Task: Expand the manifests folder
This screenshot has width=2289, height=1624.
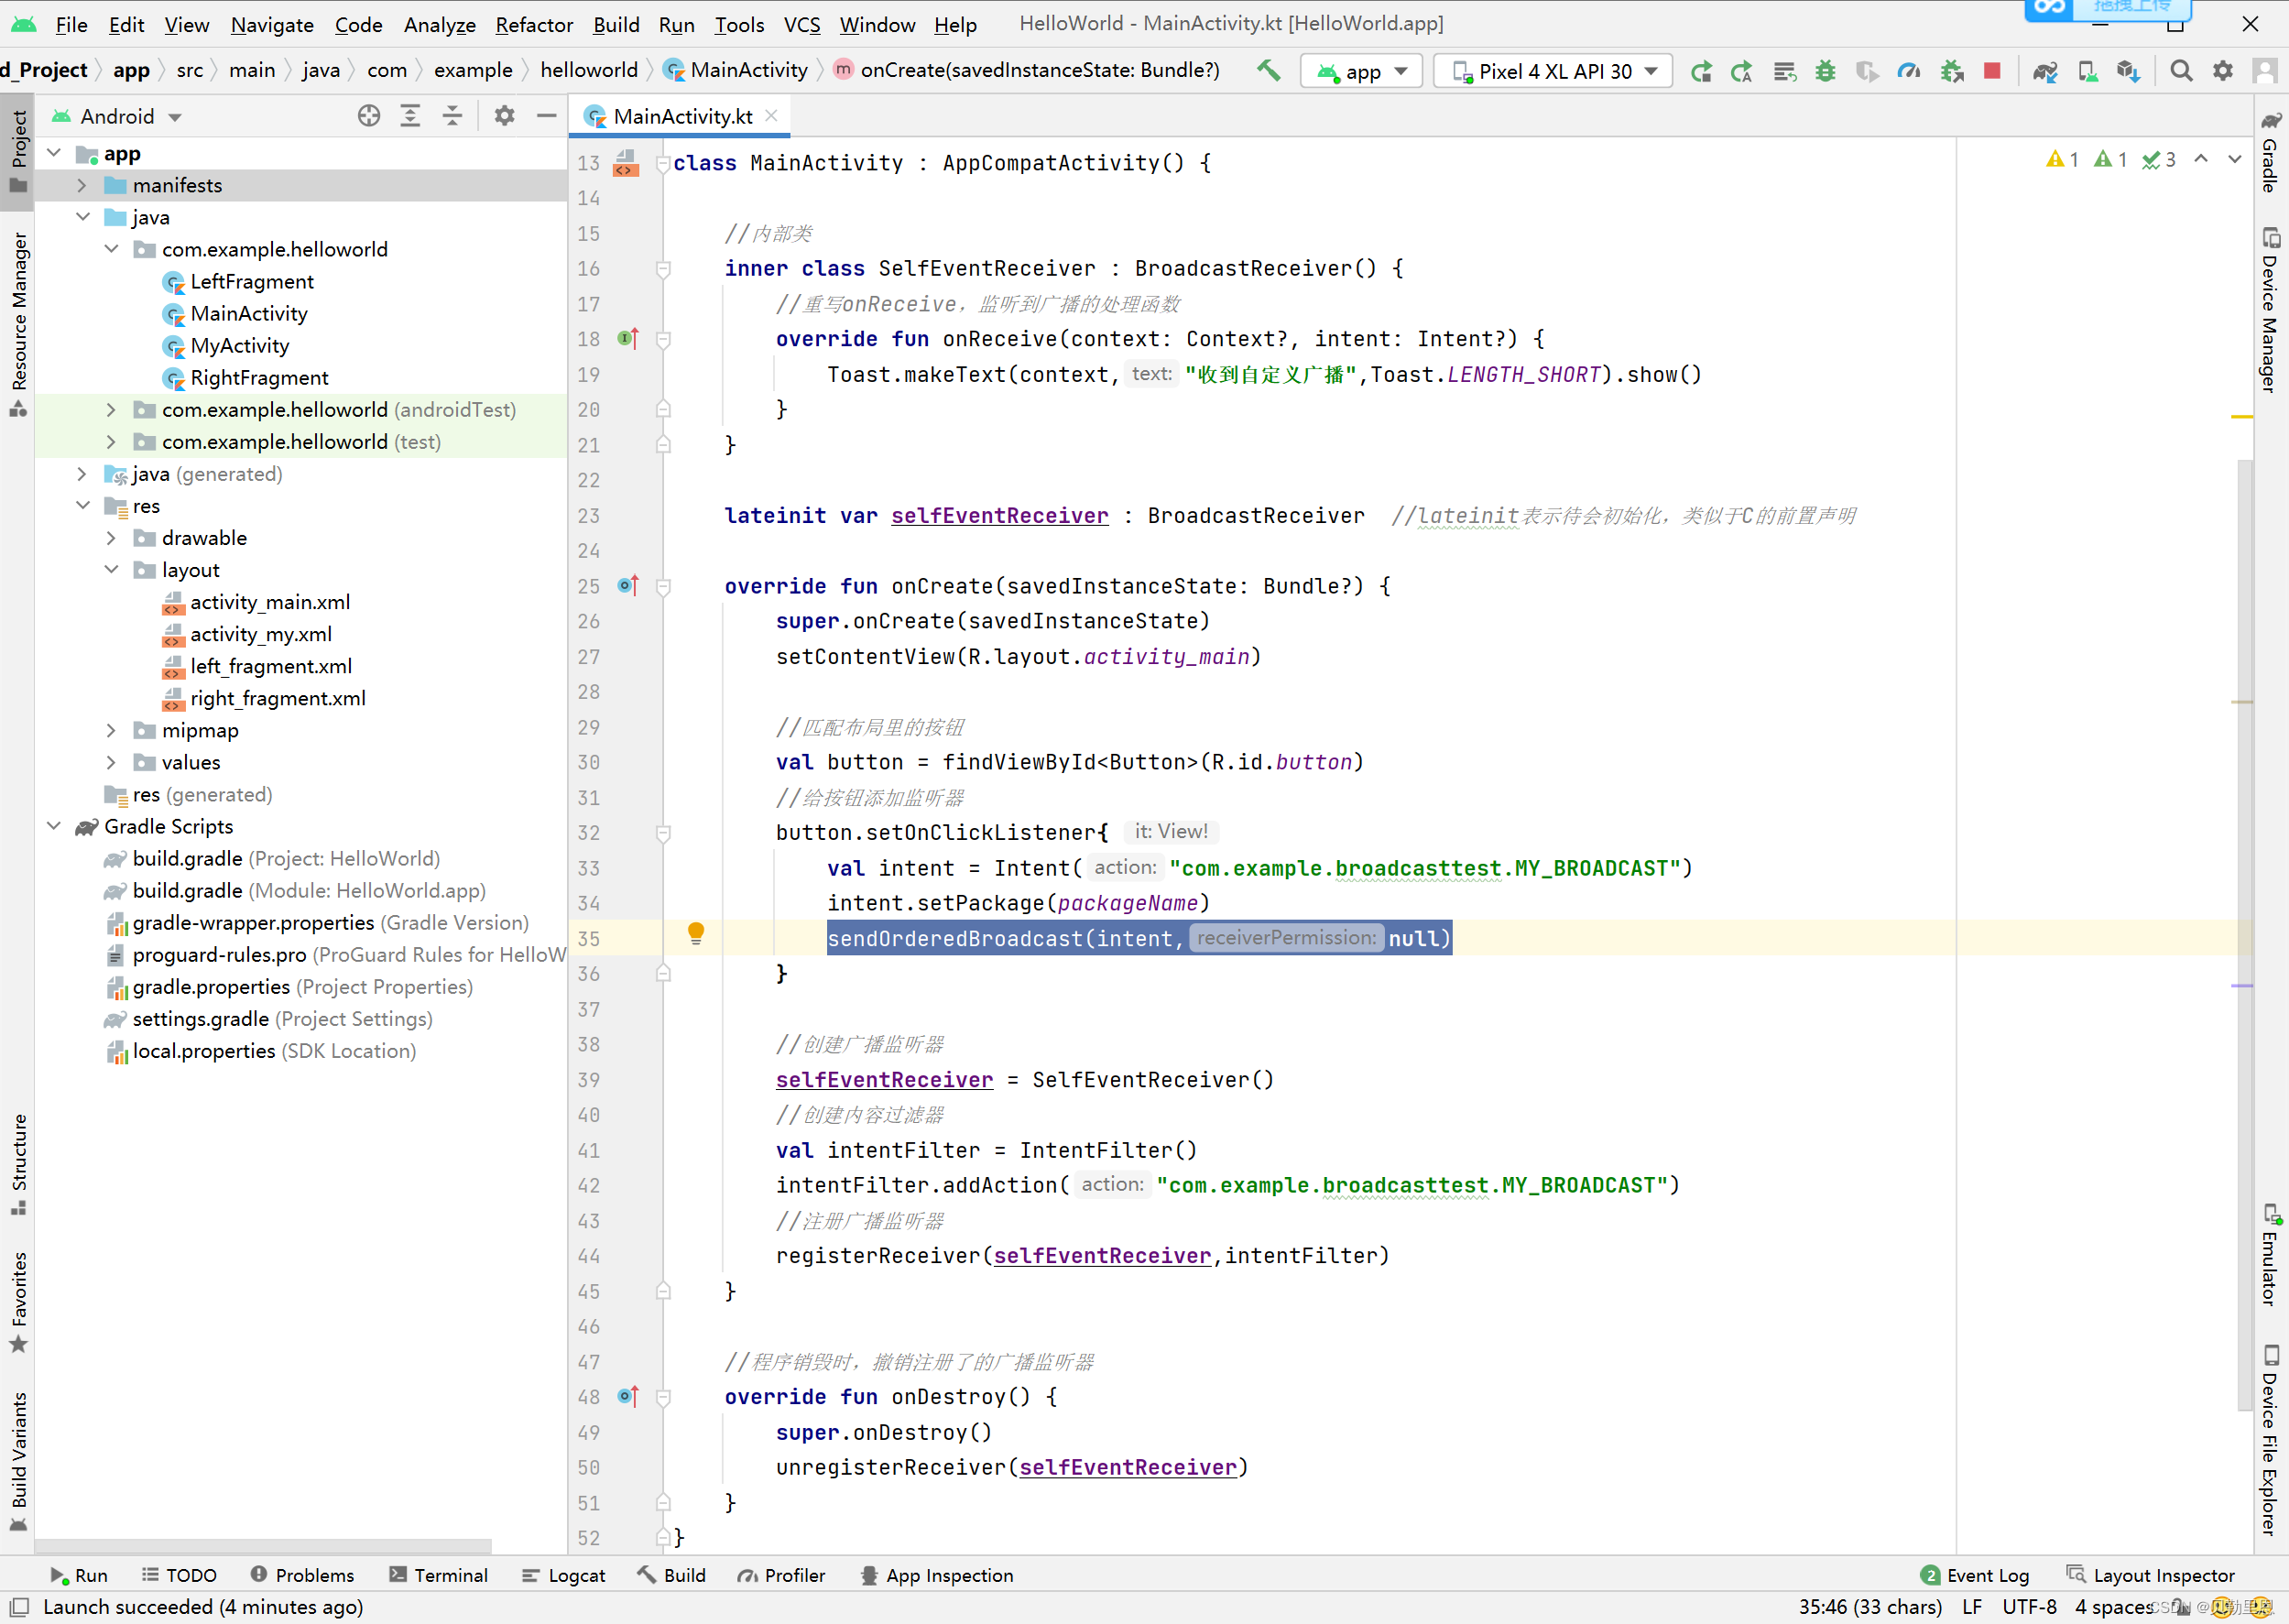Action: (82, 185)
